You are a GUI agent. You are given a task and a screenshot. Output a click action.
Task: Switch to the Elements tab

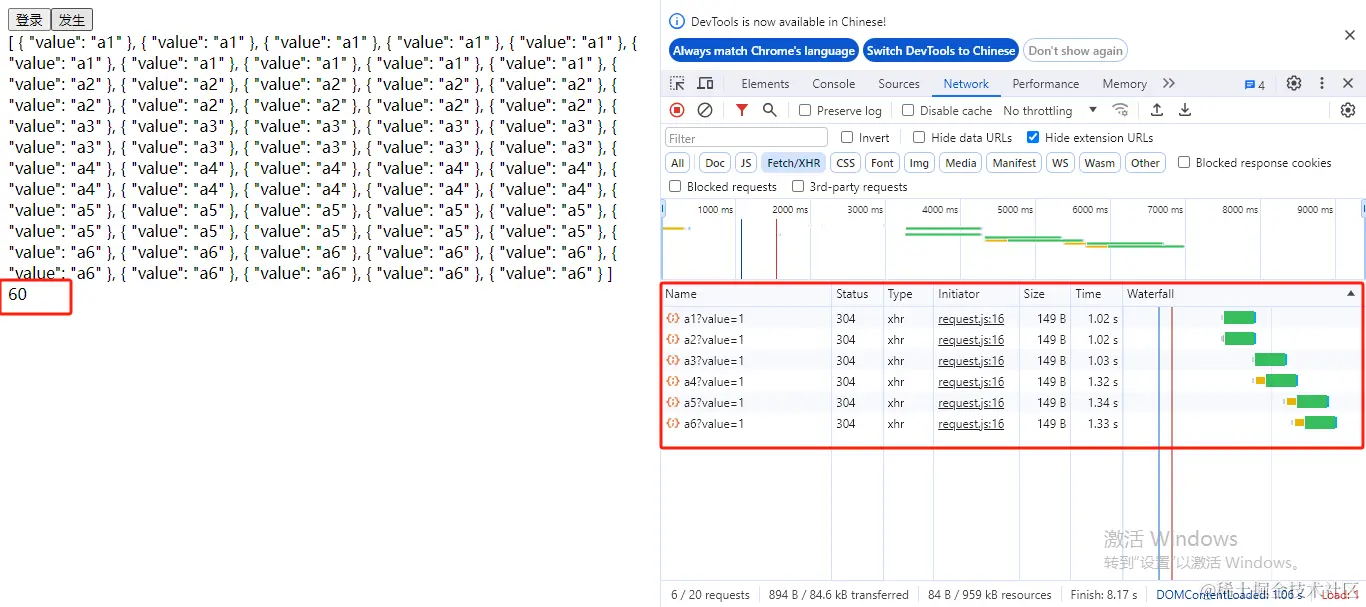click(x=765, y=84)
